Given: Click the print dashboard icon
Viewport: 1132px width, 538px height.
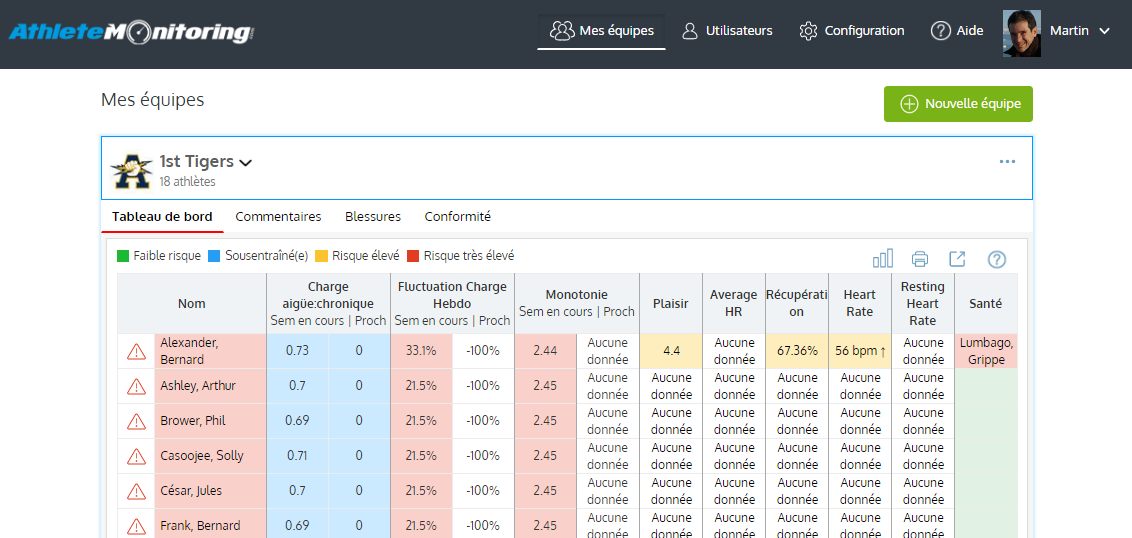Looking at the screenshot, I should tap(920, 259).
